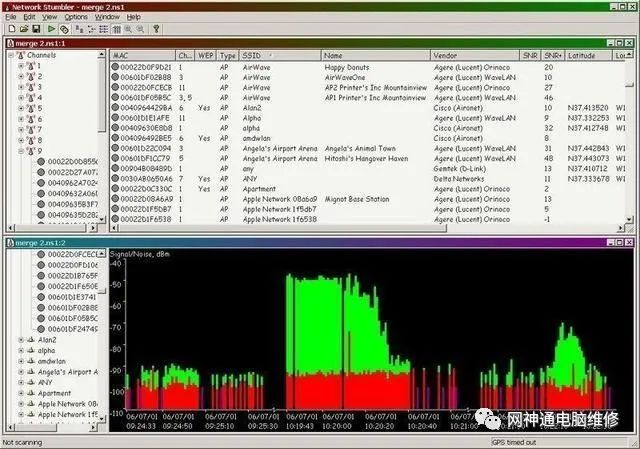Image resolution: width=640 pixels, height=449 pixels.
Task: Select the Mignot Base Station name cell
Action: (357, 199)
